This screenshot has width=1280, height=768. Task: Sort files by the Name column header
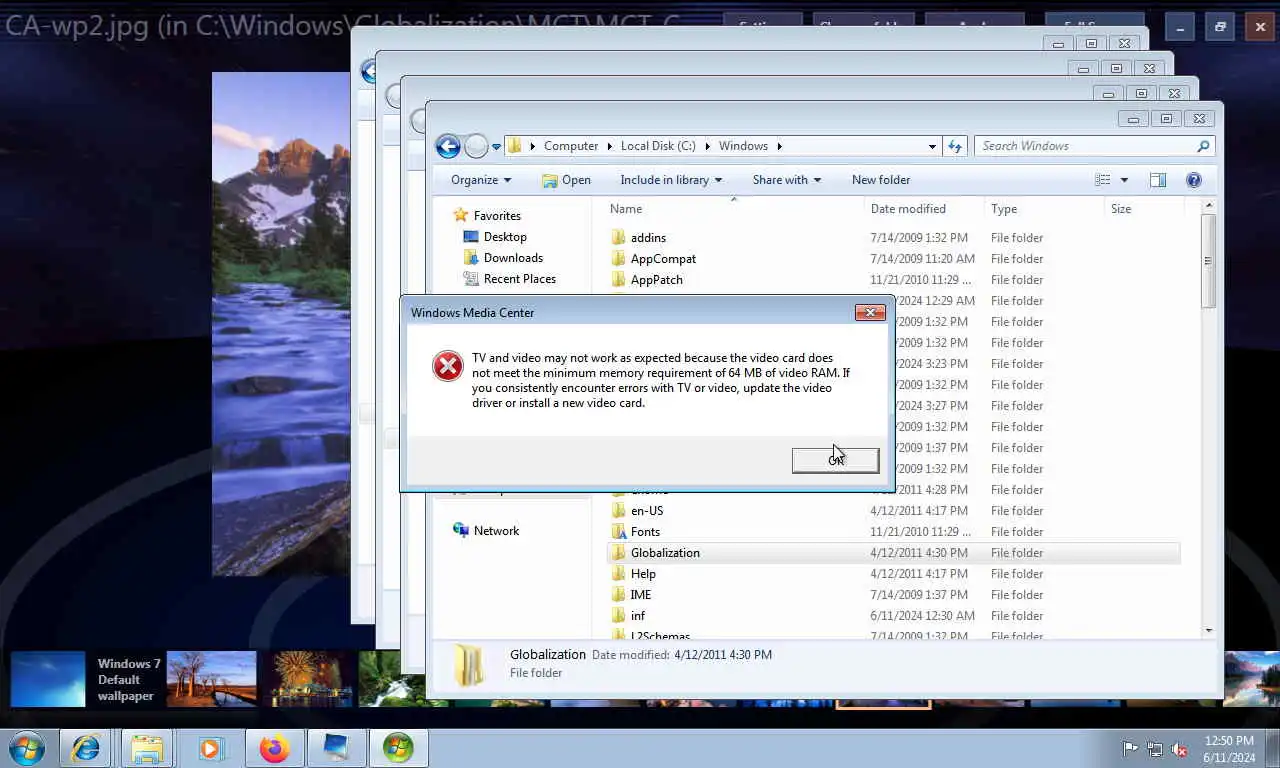pyautogui.click(x=733, y=209)
